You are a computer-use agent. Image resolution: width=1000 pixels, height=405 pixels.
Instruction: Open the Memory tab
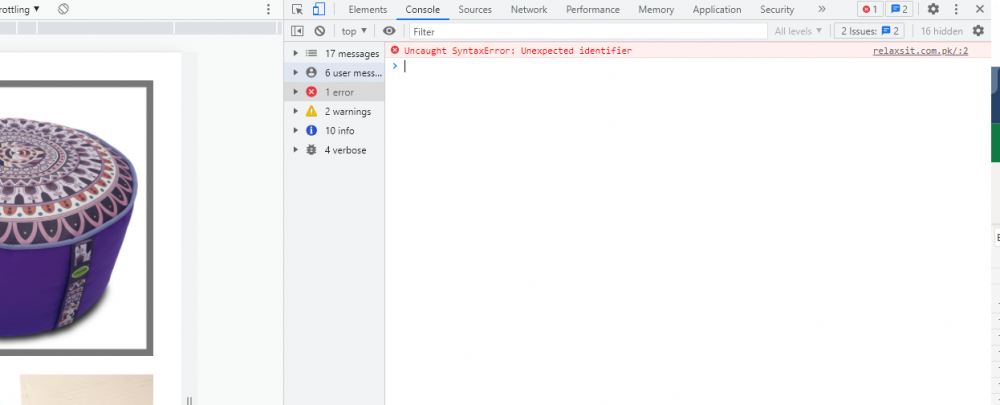(656, 10)
